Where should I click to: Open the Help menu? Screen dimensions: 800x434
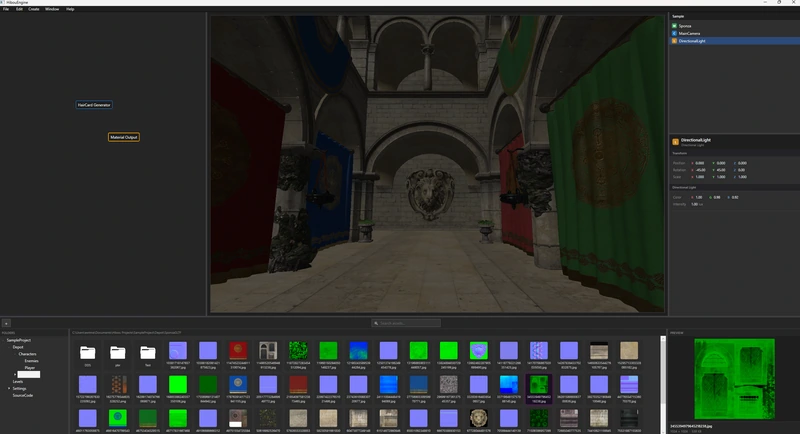coord(70,9)
